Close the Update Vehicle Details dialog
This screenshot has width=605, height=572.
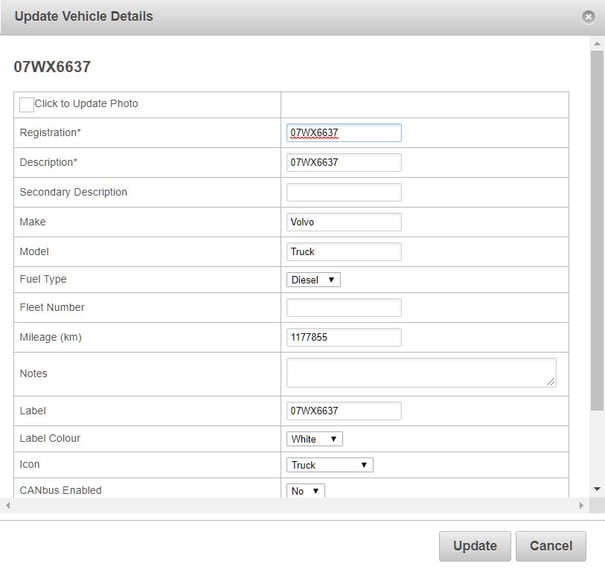point(588,17)
